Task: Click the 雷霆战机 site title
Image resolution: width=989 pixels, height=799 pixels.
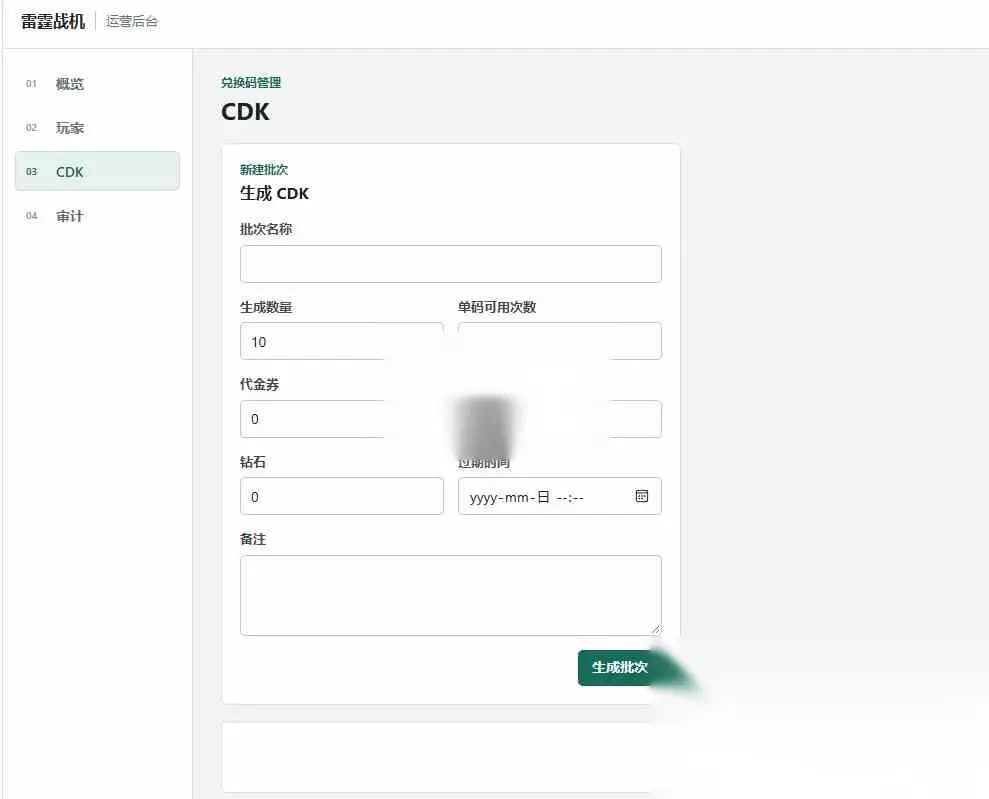Action: 53,21
